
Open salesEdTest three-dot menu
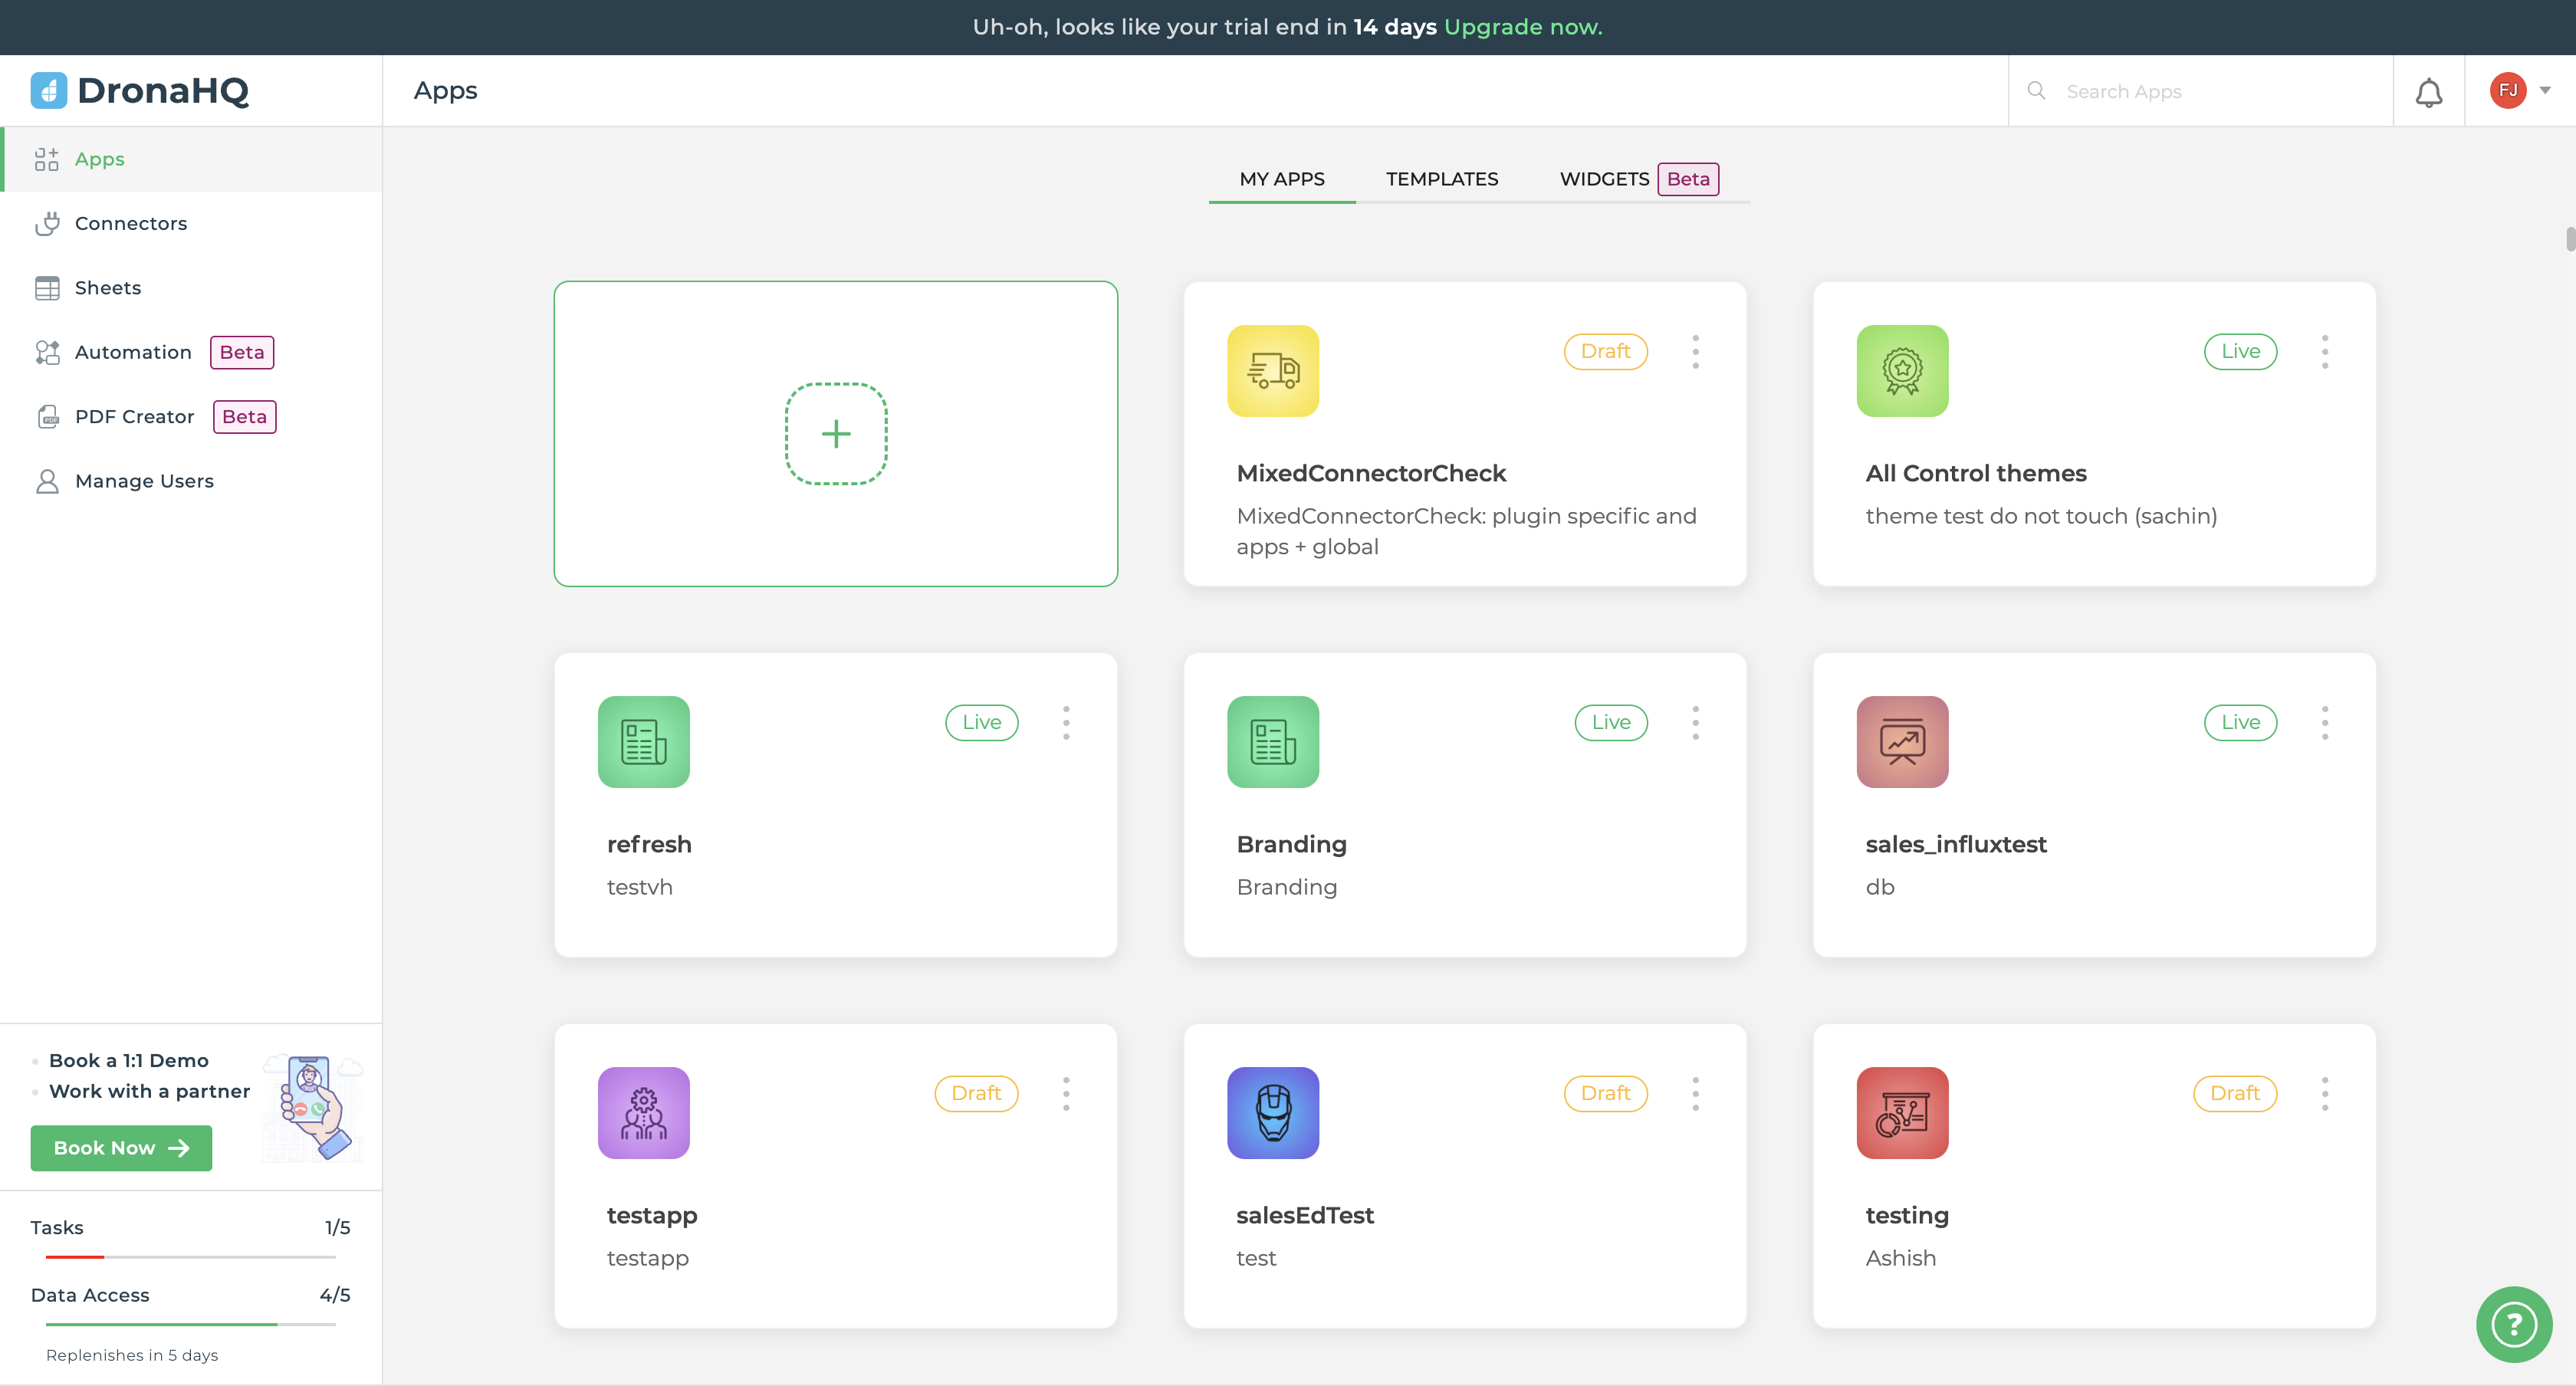point(1695,1094)
